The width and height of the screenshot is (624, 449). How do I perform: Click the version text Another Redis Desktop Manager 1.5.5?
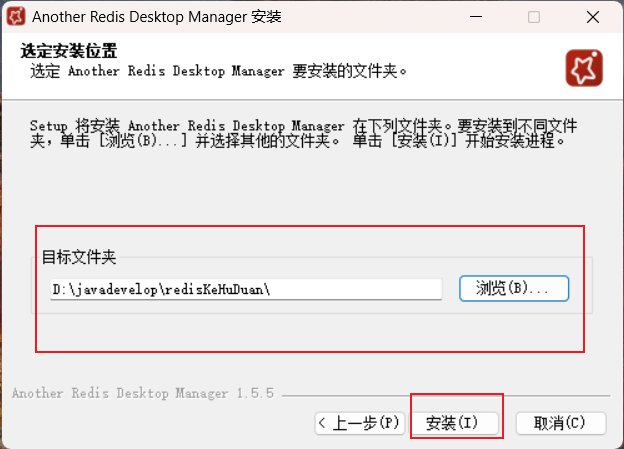(x=143, y=393)
